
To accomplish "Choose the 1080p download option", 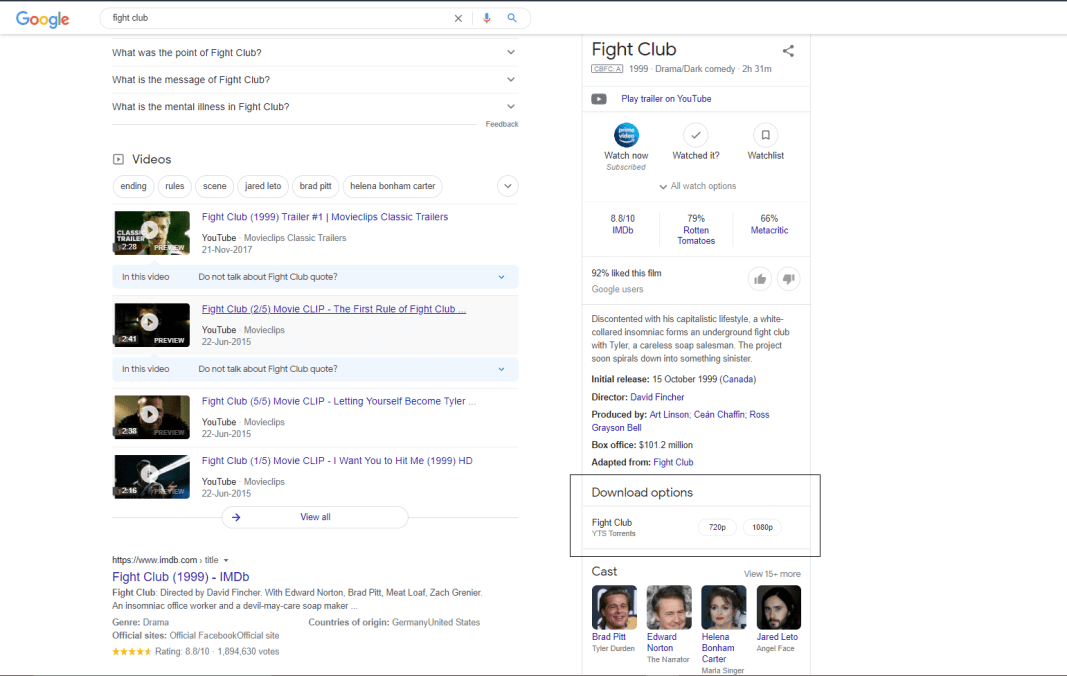I will 762,528.
